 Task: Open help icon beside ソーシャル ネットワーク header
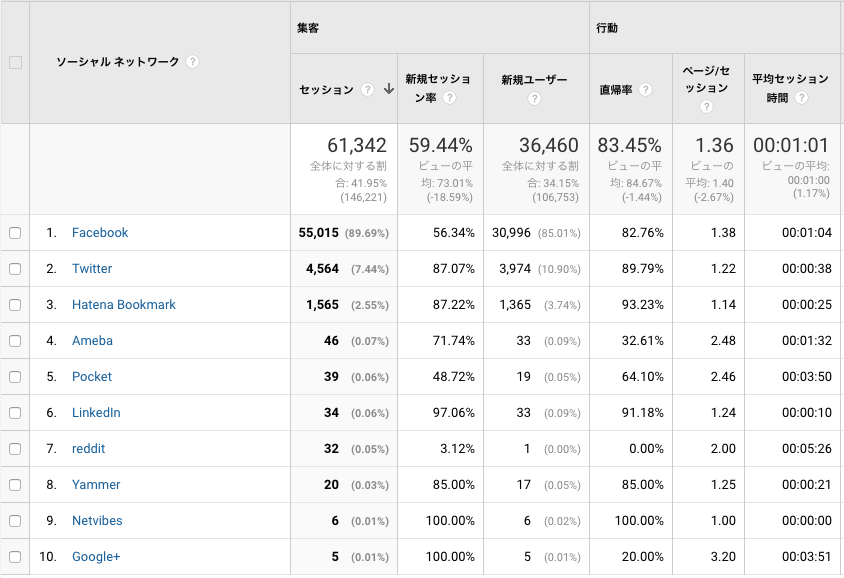(x=192, y=62)
